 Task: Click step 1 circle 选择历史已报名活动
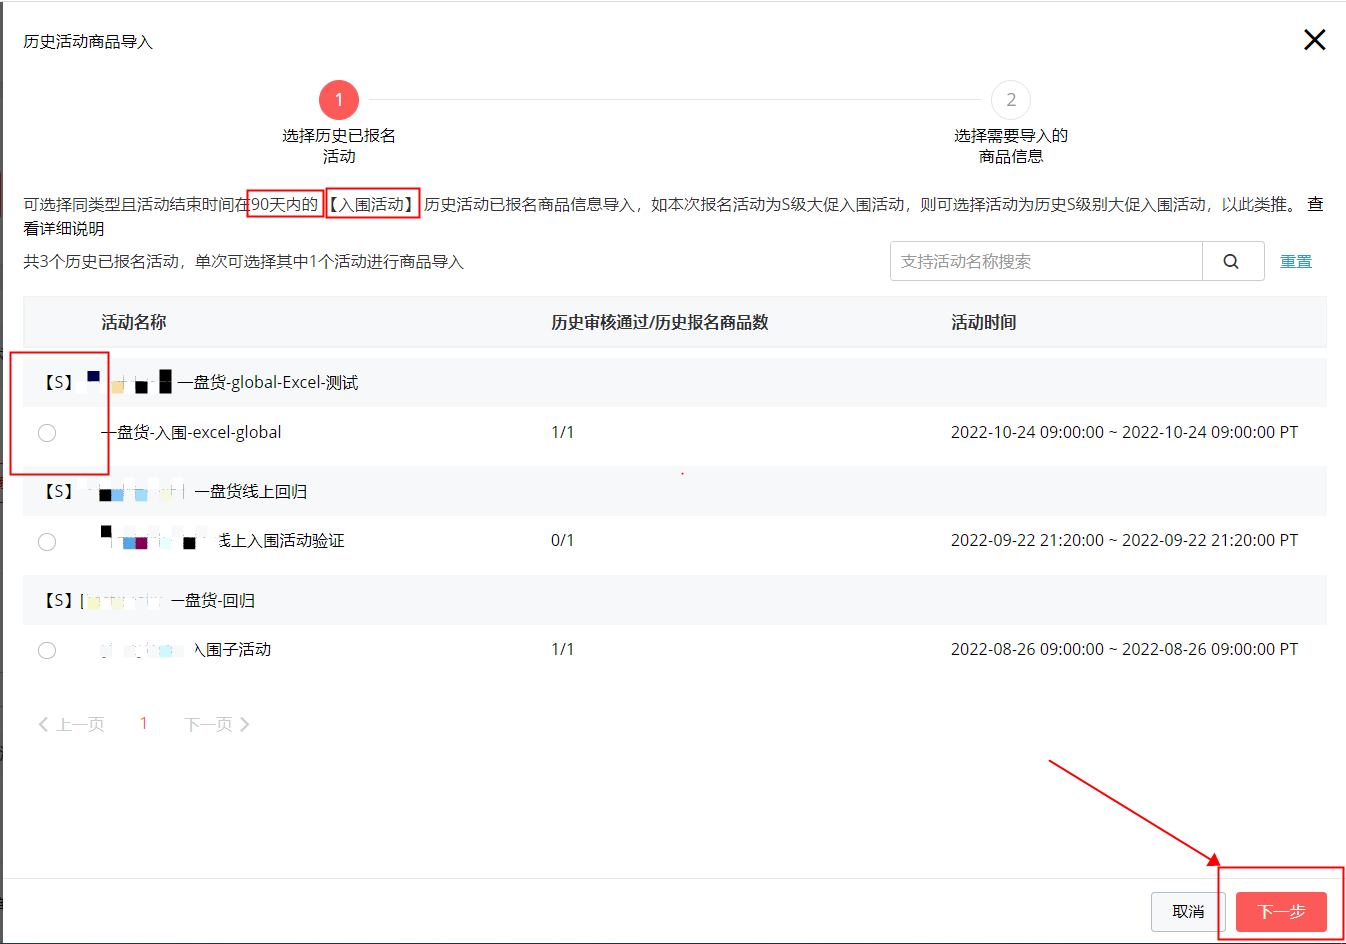coord(339,100)
